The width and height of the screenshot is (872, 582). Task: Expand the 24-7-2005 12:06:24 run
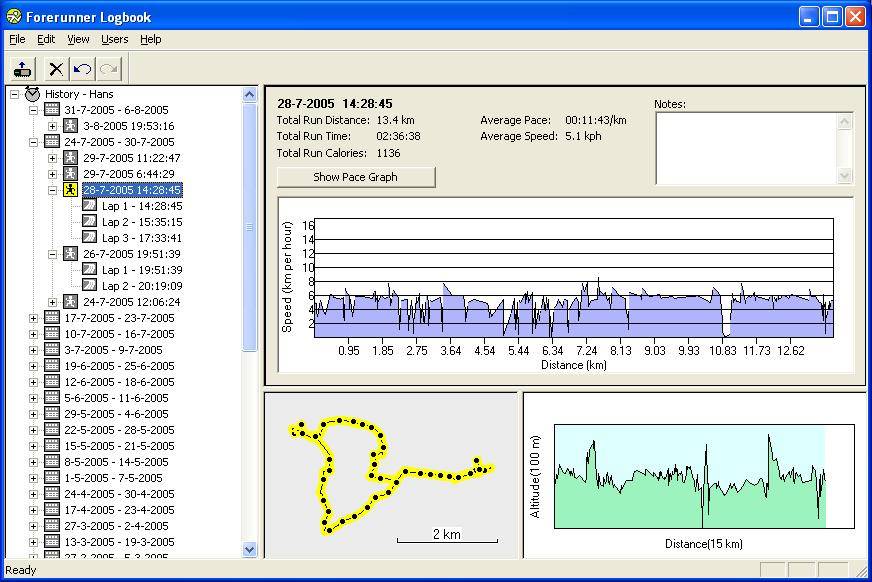click(52, 302)
